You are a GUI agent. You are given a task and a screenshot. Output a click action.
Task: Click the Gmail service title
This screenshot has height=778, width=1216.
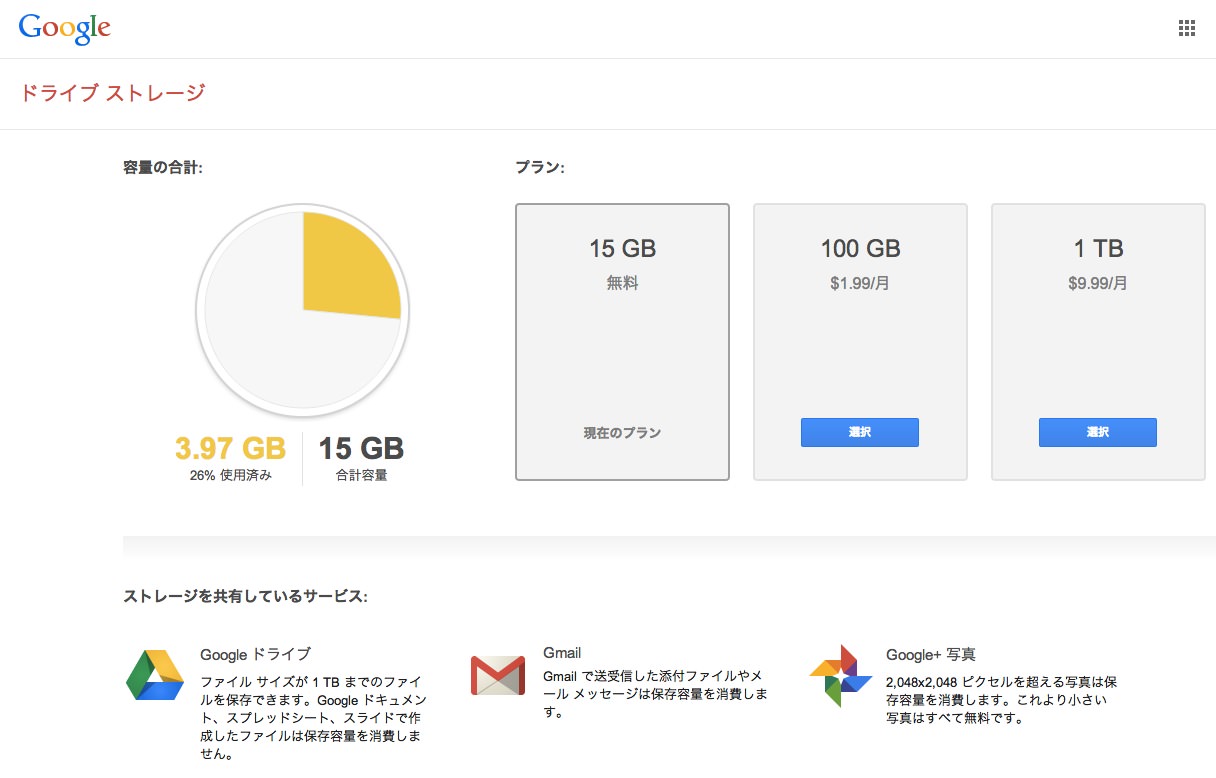click(x=562, y=653)
